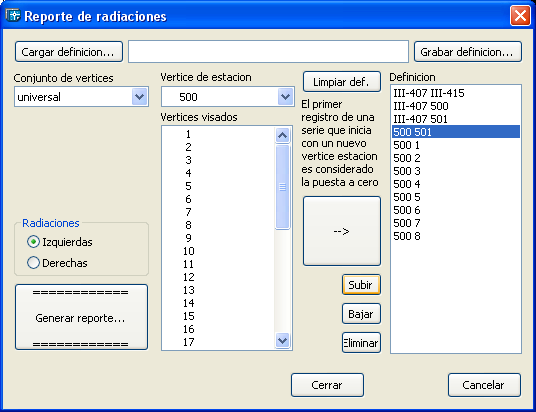Click the Cerrar button

click(327, 385)
